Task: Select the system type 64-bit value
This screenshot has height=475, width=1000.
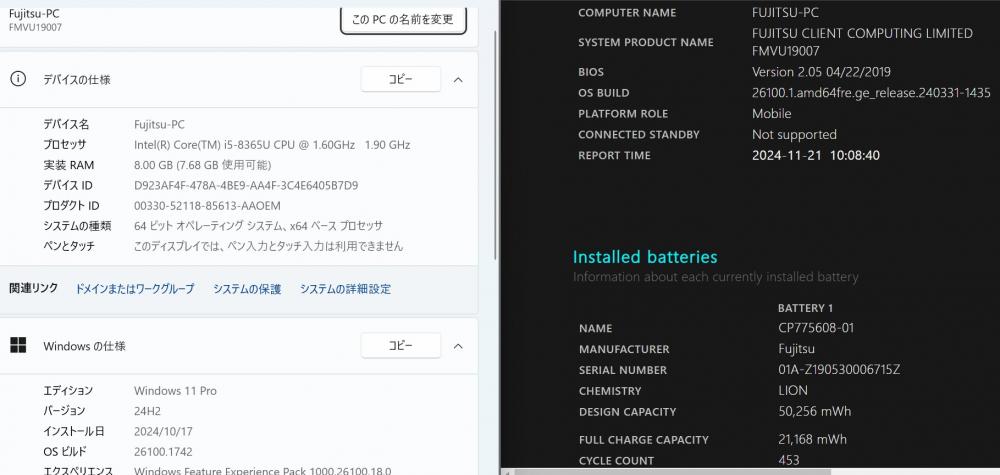Action: (258, 226)
